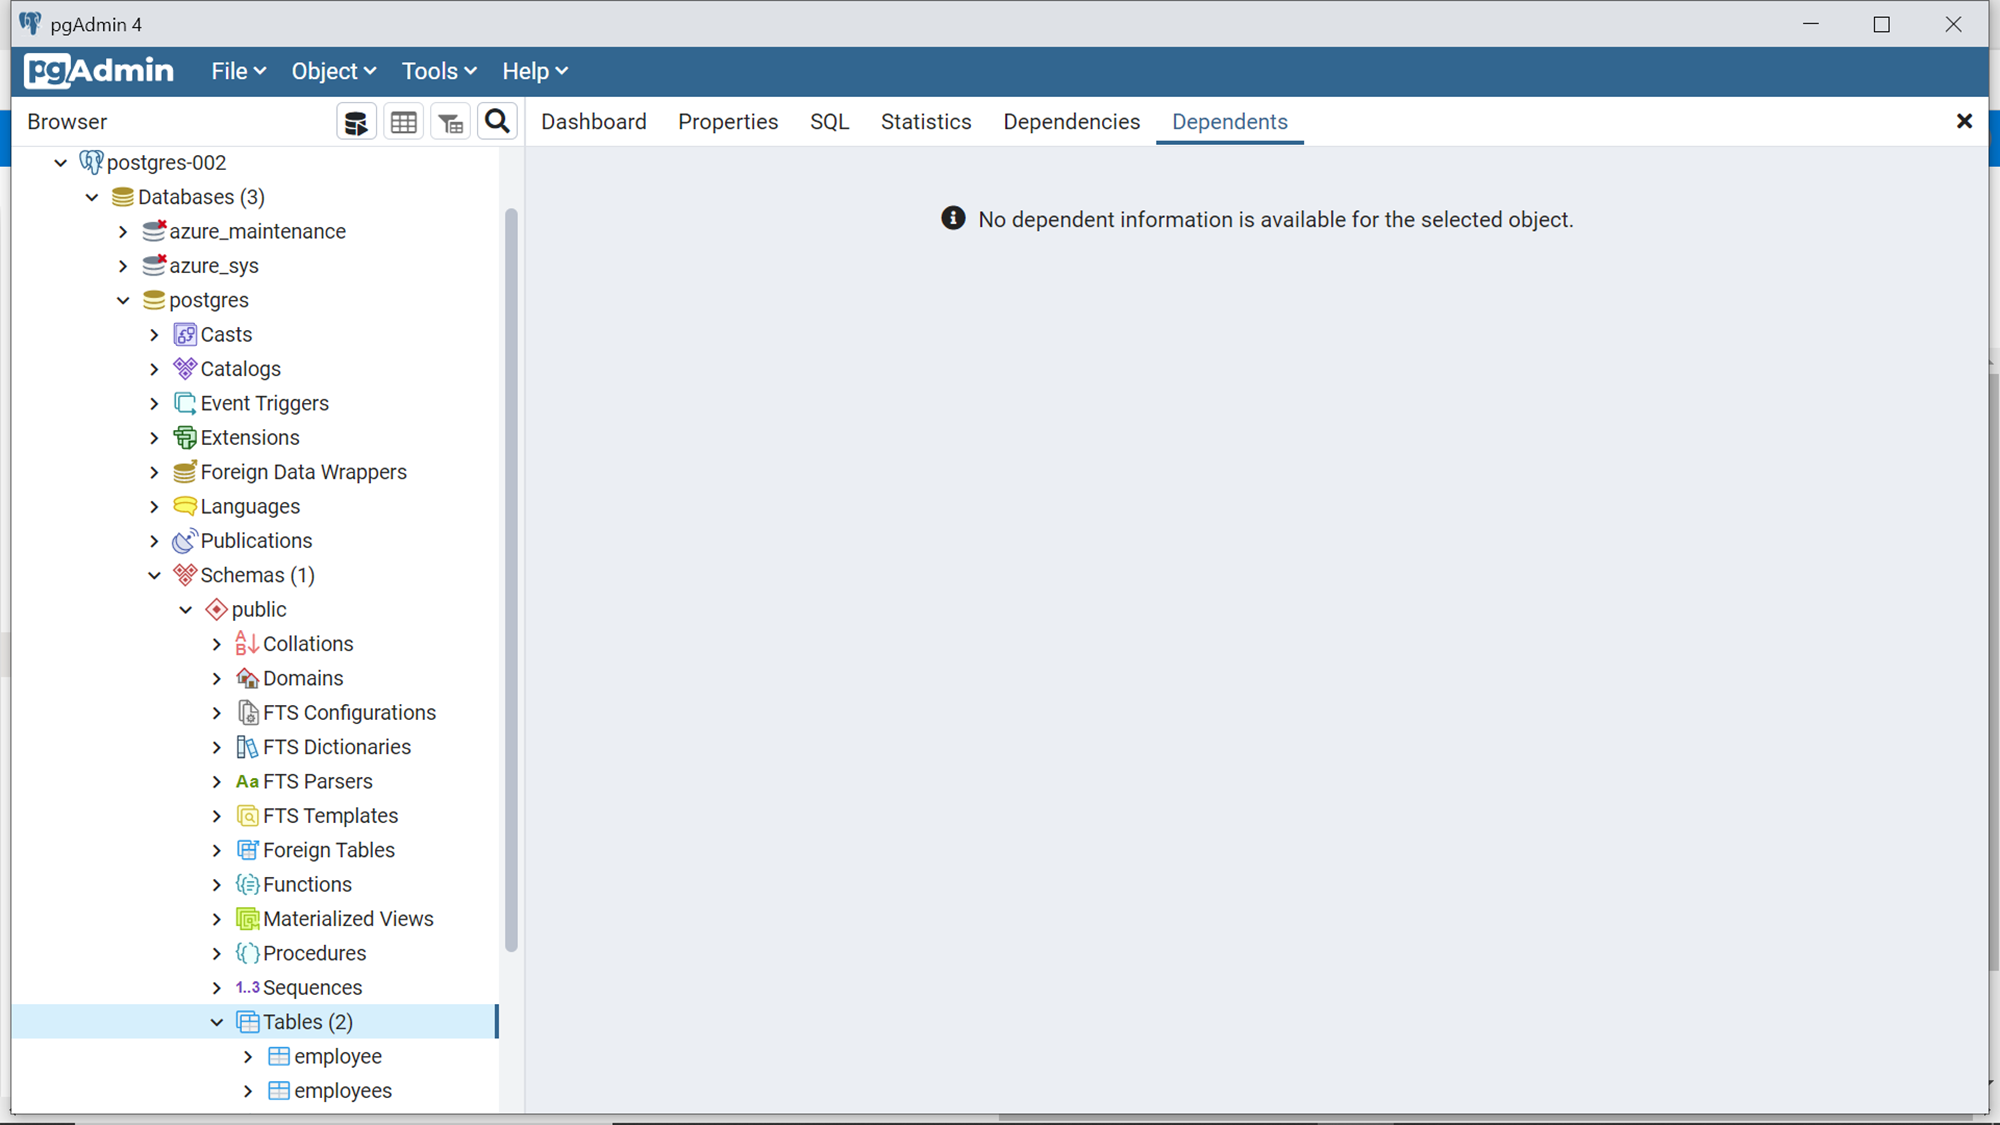Select the employees table
Viewport: 2000px width, 1125px height.
342,1091
